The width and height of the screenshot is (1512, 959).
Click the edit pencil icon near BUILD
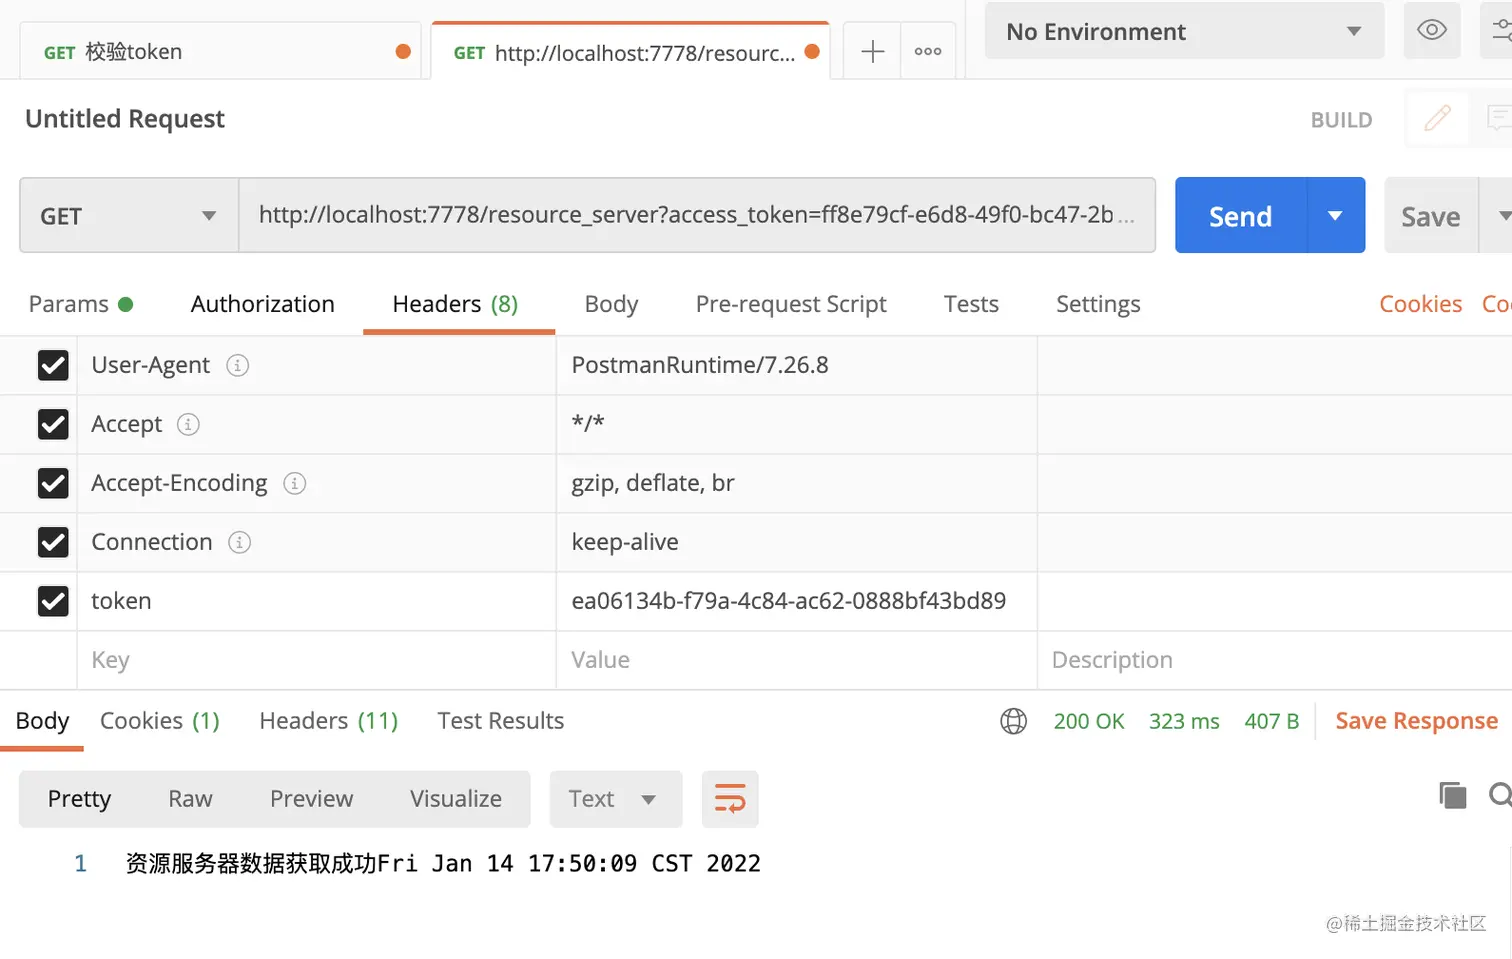pos(1437,118)
